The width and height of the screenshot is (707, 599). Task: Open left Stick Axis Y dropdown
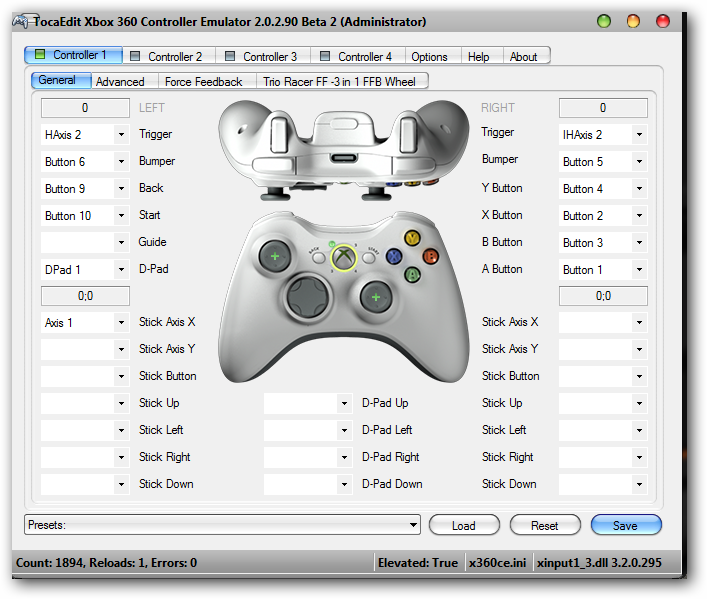85,349
